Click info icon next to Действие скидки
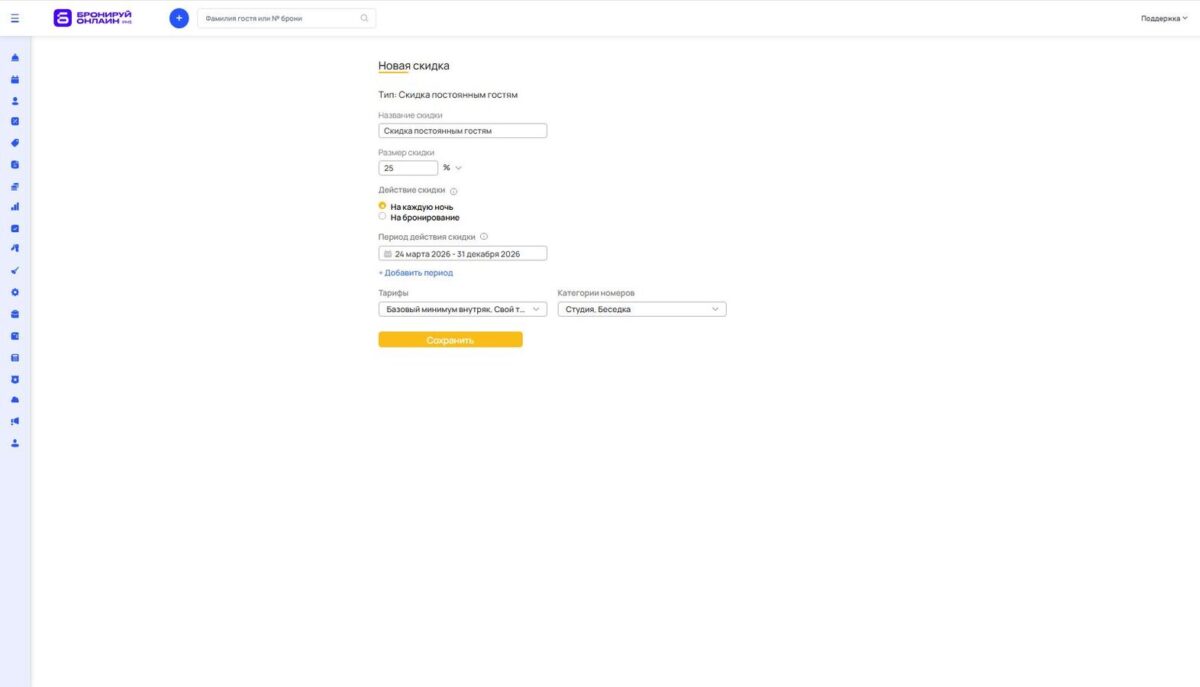This screenshot has height=687, width=1200. pyautogui.click(x=453, y=191)
